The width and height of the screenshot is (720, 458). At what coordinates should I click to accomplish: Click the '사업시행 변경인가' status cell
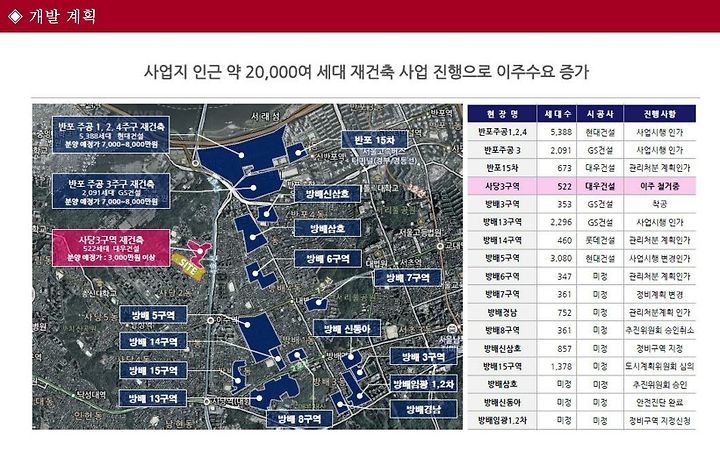659,258
